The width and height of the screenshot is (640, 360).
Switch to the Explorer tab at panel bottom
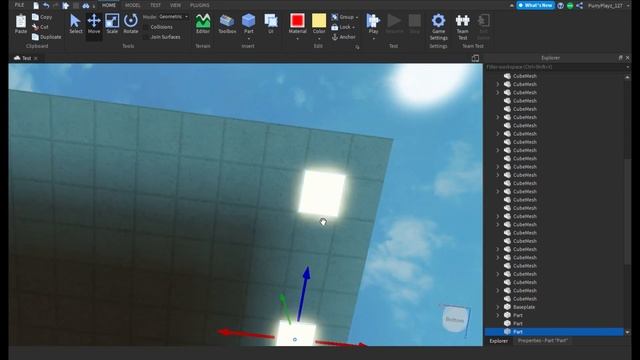click(x=499, y=340)
